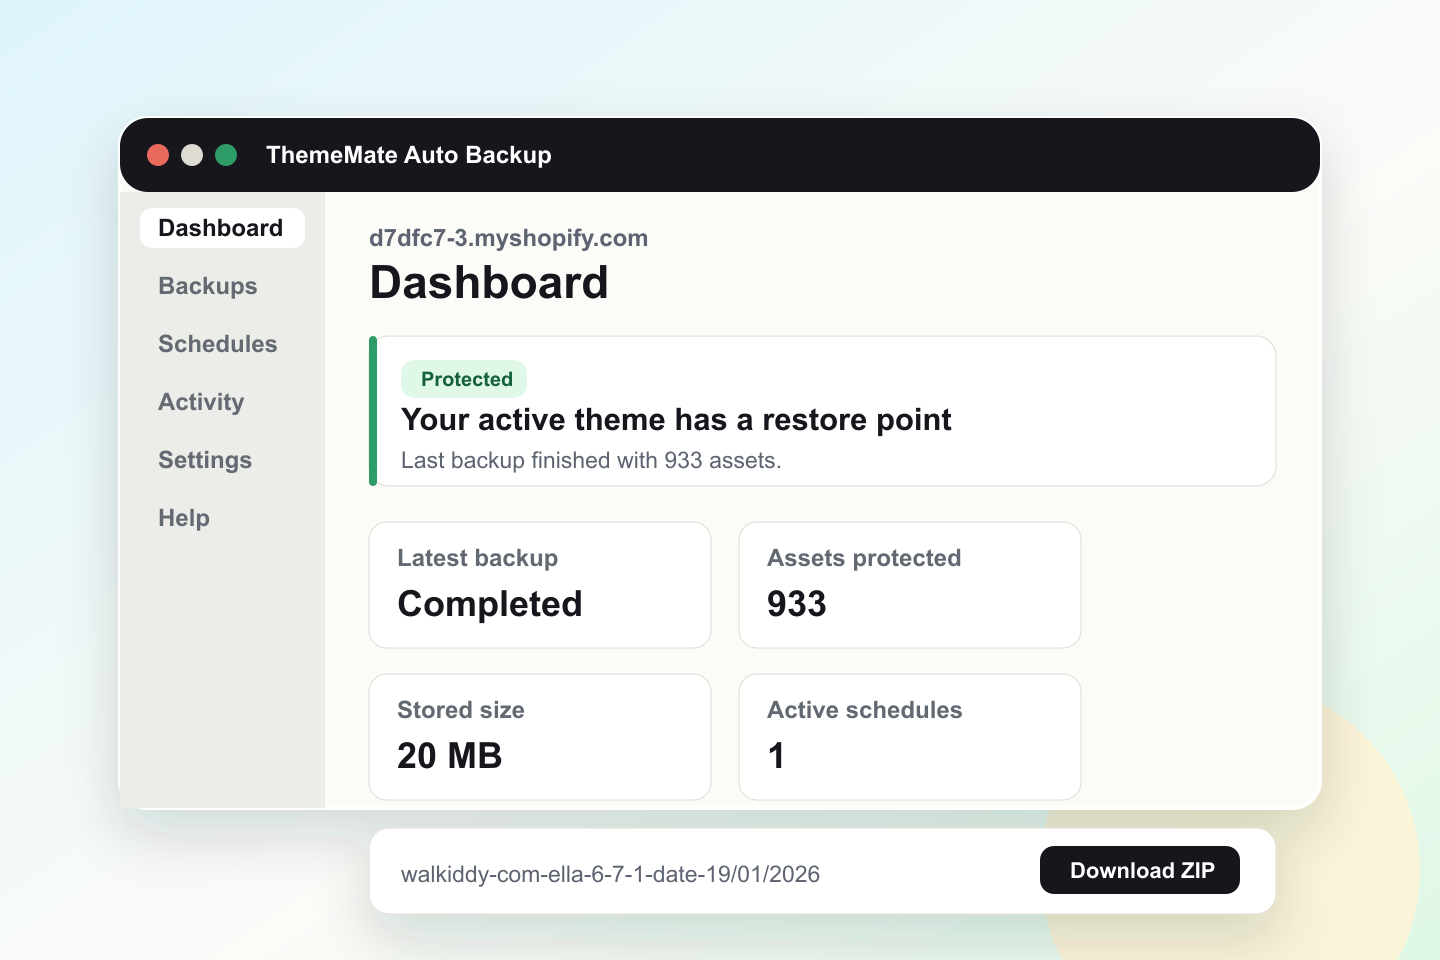Open the Help page
Image resolution: width=1440 pixels, height=960 pixels.
point(184,518)
